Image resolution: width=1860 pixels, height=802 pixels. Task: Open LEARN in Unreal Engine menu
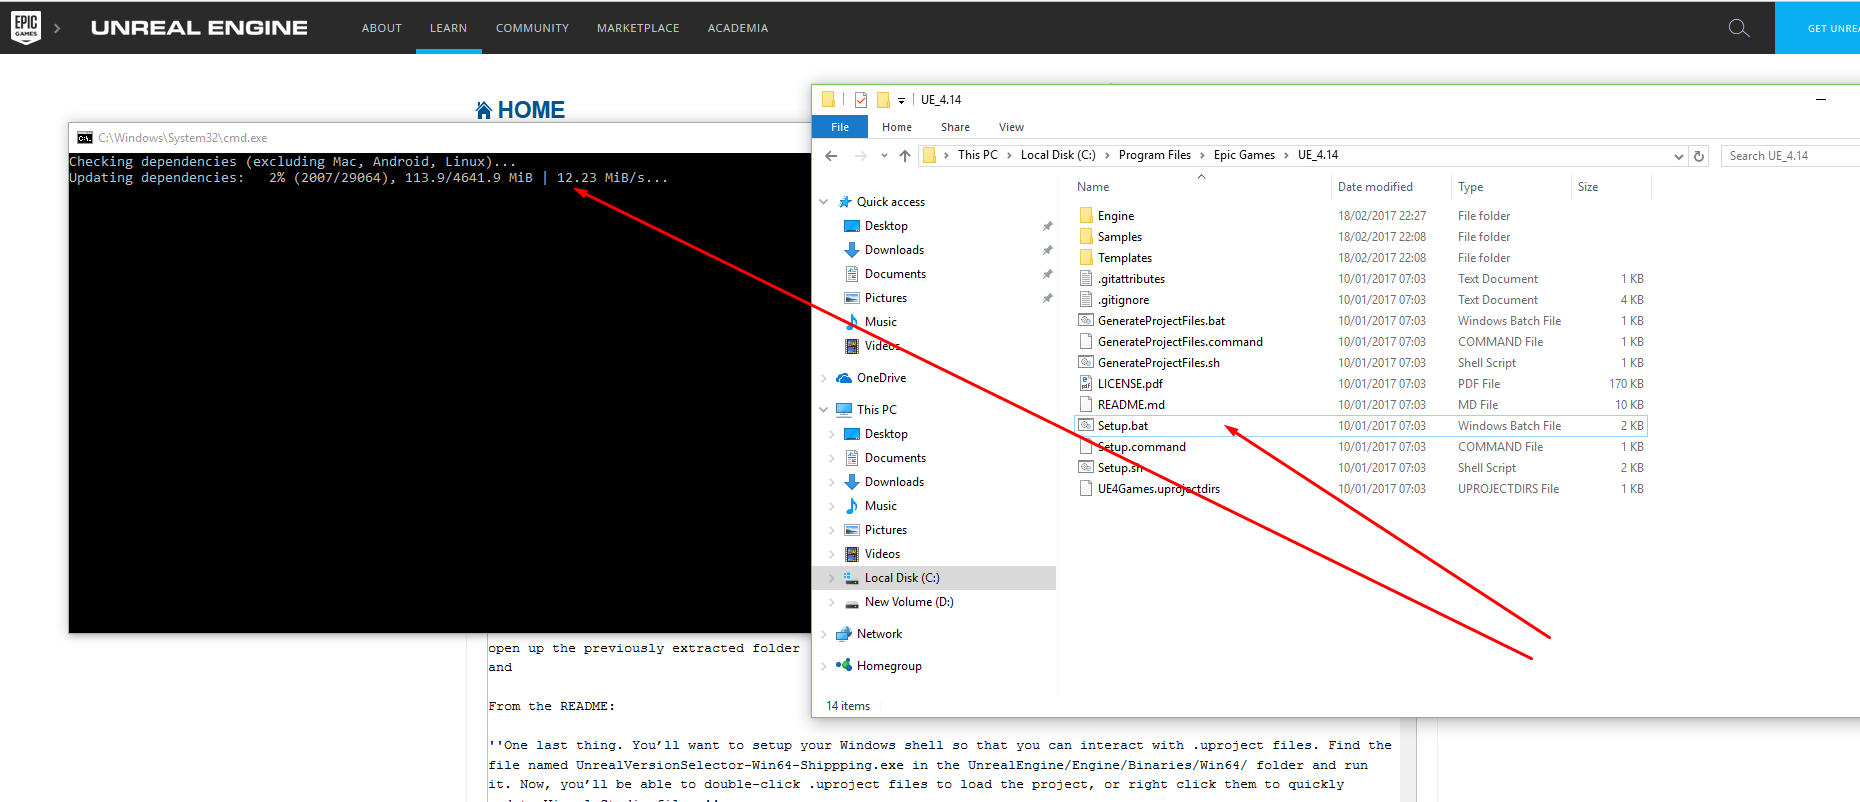point(448,28)
